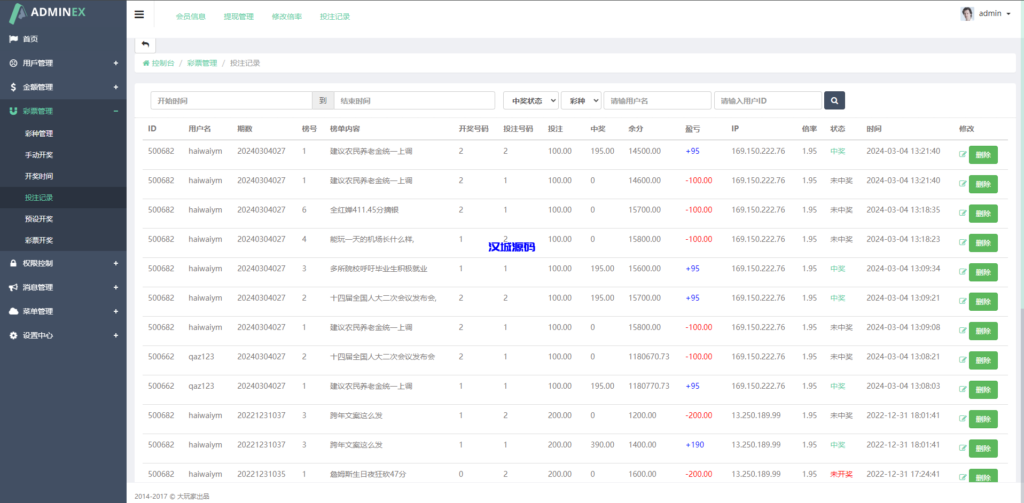Image resolution: width=1024 pixels, height=503 pixels.
Task: Delete the record timed 2022-12-31 17:24:41
Action: point(983,476)
